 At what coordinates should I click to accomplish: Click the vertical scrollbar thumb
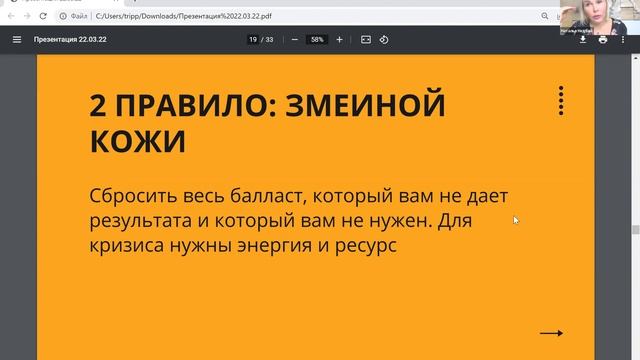636,229
